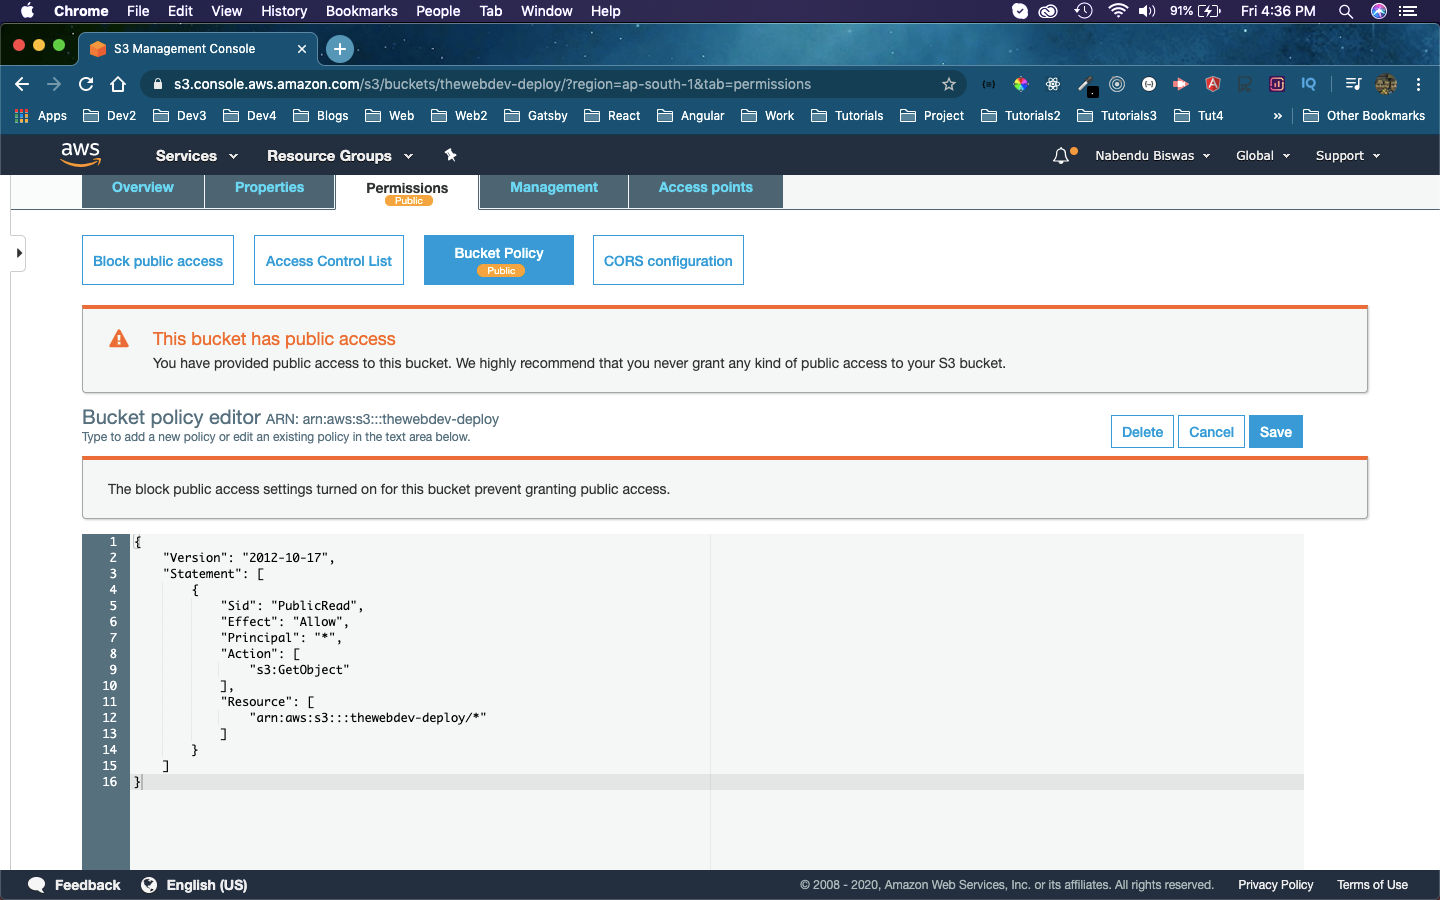Open the Angular extension icon
Image resolution: width=1440 pixels, height=900 pixels.
[x=1213, y=84]
